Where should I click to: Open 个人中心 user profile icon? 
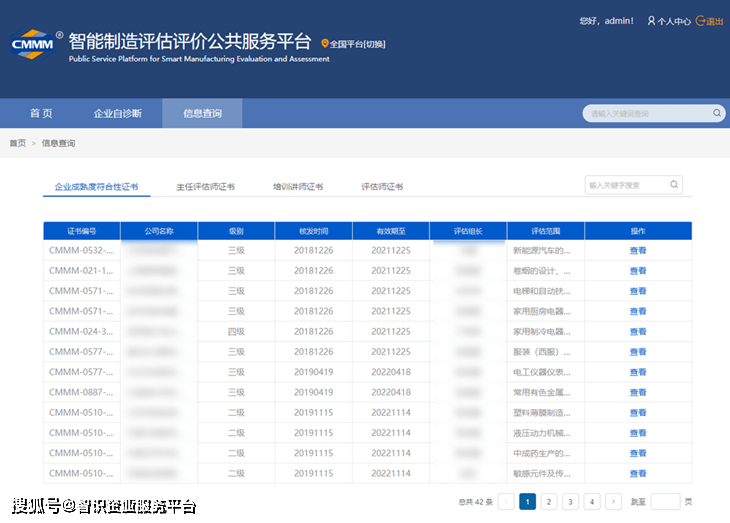pos(651,21)
